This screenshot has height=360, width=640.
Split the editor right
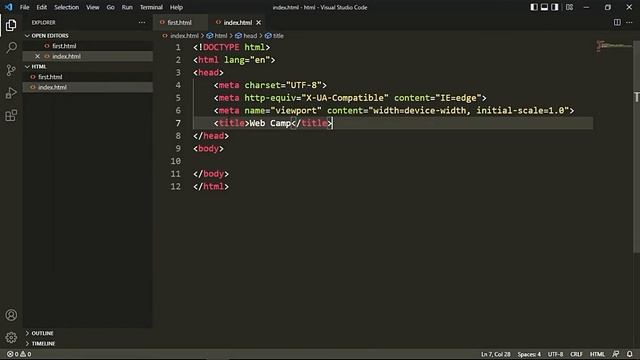click(617, 22)
